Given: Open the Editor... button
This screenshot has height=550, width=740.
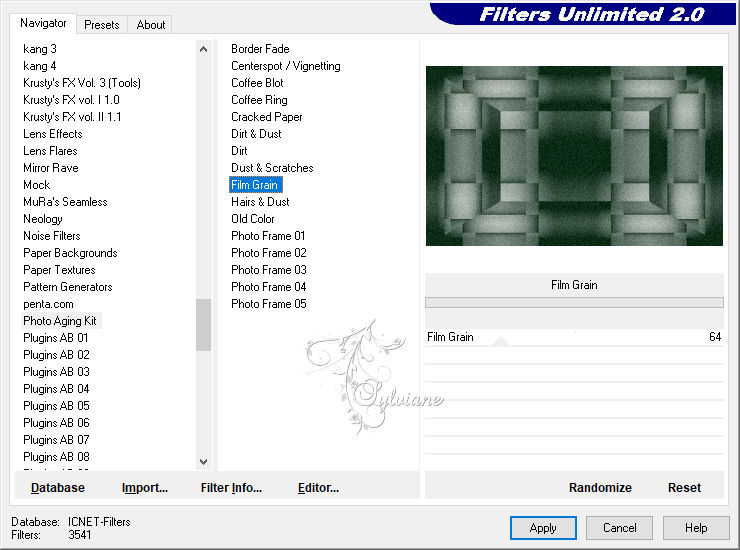Looking at the screenshot, I should [x=318, y=488].
